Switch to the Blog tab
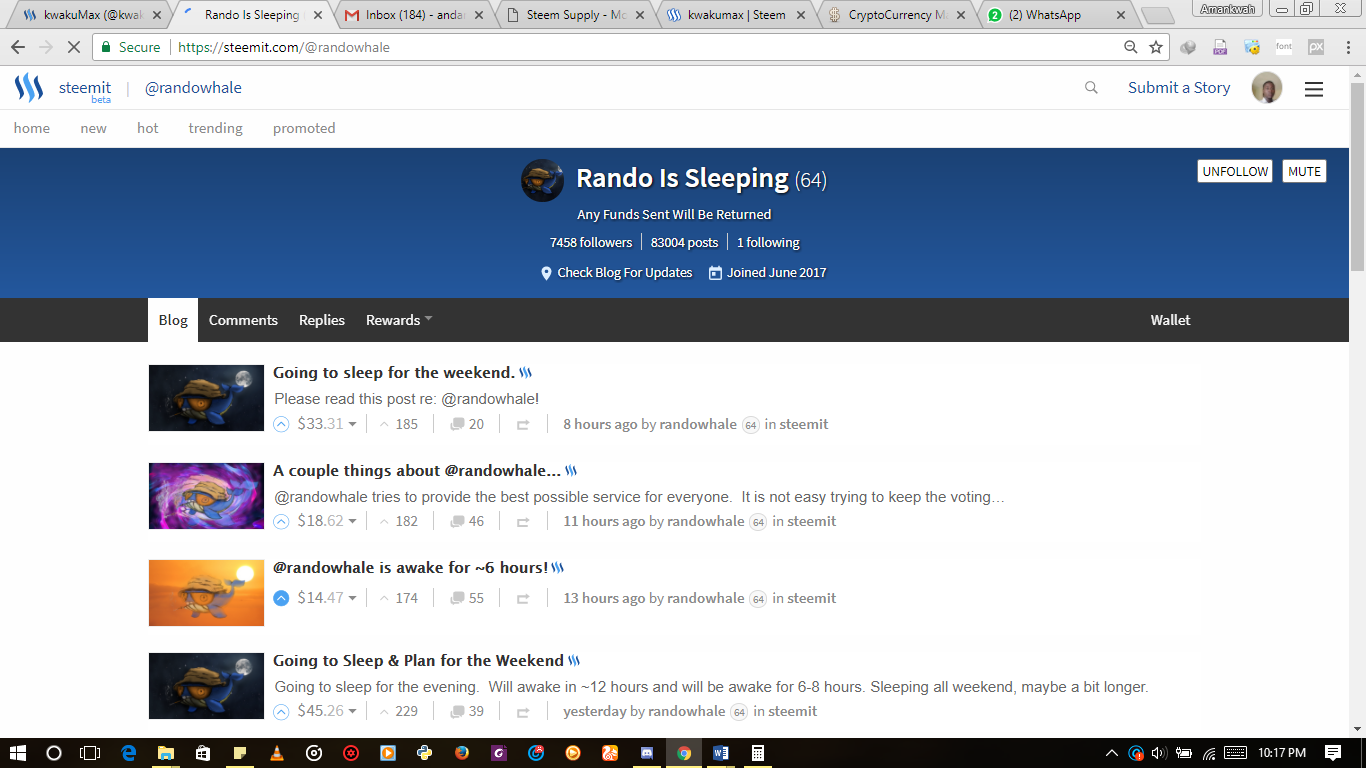Image resolution: width=1366 pixels, height=768 pixels. tap(173, 320)
